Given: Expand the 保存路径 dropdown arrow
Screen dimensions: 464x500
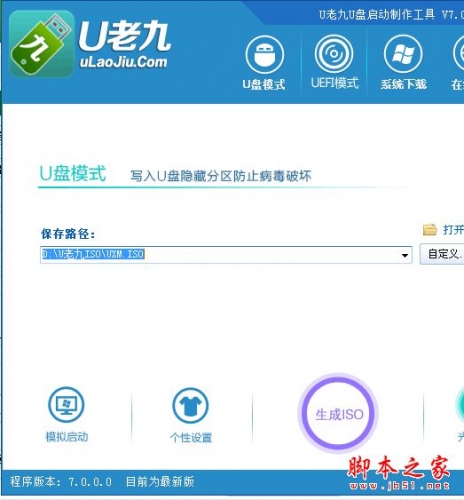Looking at the screenshot, I should [405, 255].
